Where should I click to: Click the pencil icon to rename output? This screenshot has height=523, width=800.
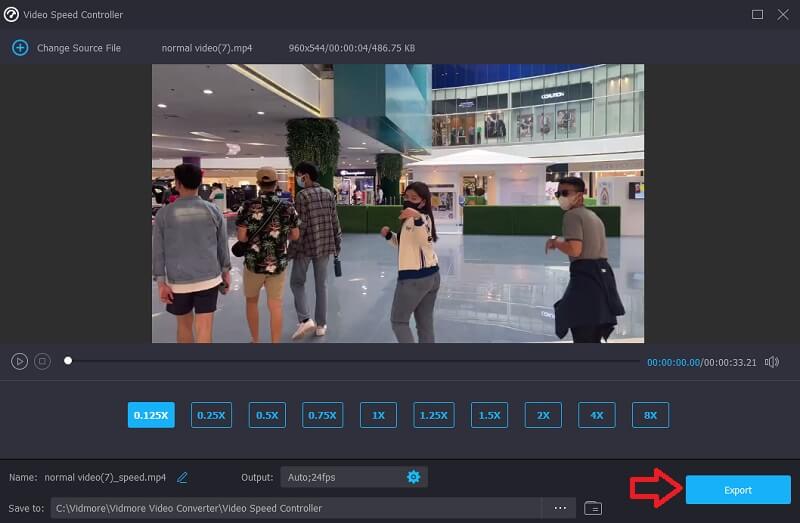pyautogui.click(x=182, y=477)
